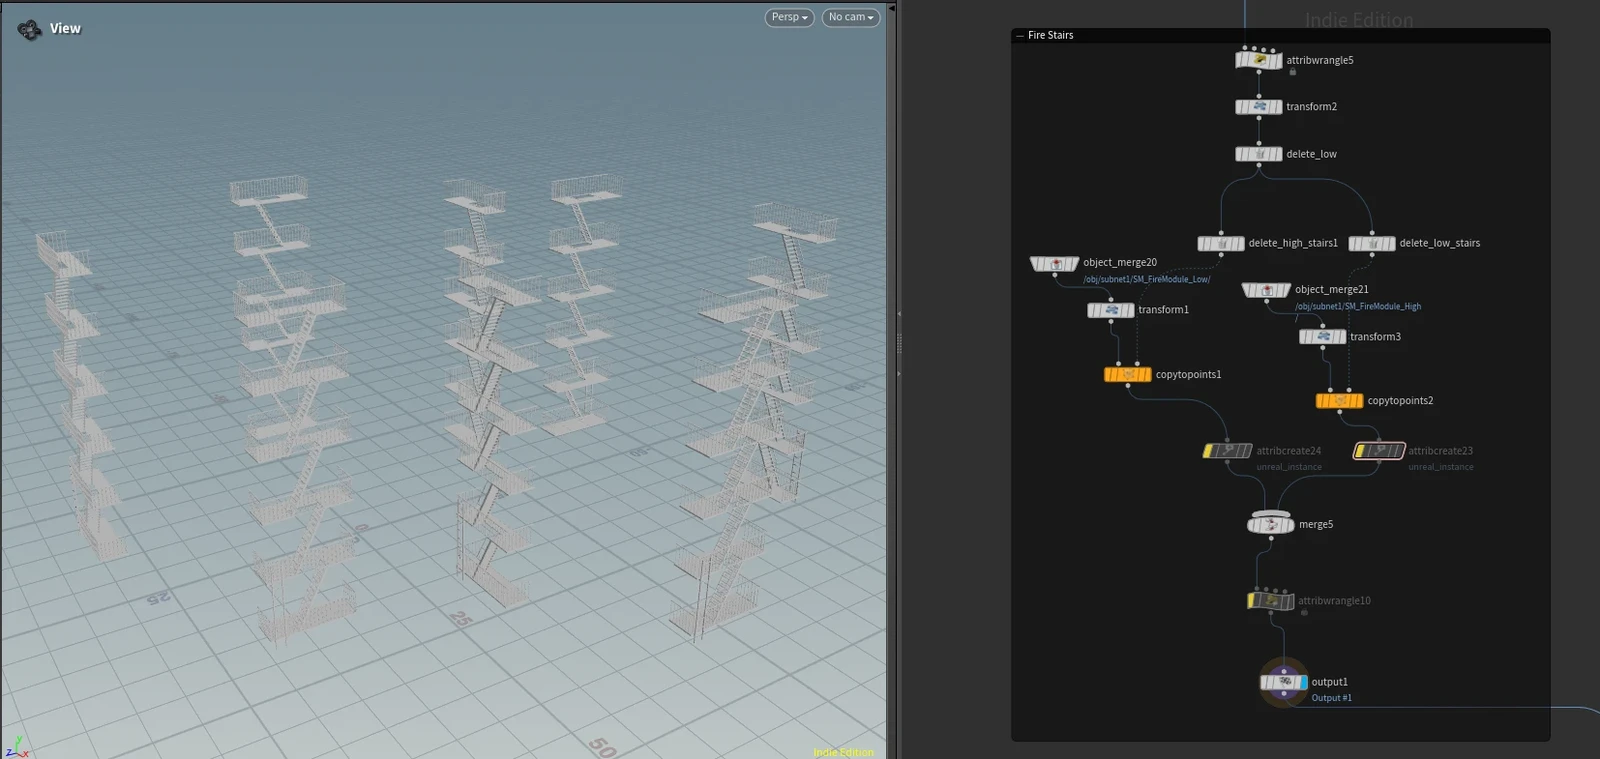This screenshot has height=759, width=1600.
Task: Open the Persp viewport dropdown
Action: [790, 17]
